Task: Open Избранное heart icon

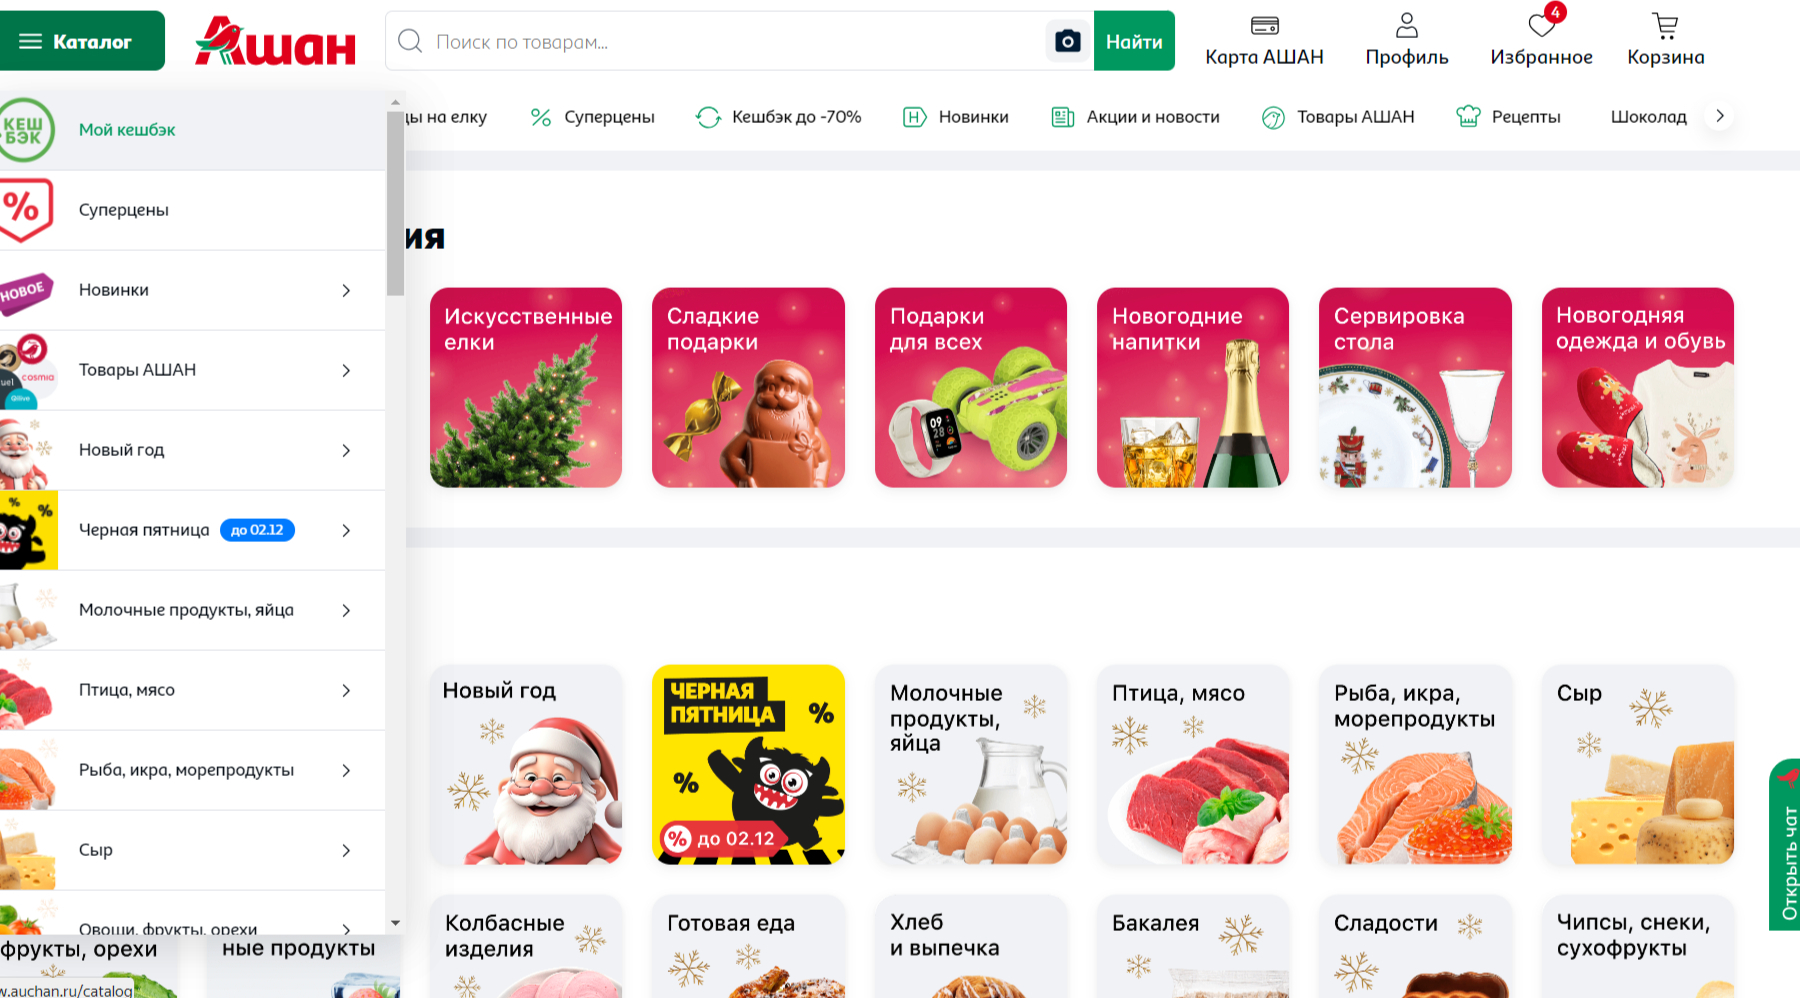Action: [x=1541, y=25]
